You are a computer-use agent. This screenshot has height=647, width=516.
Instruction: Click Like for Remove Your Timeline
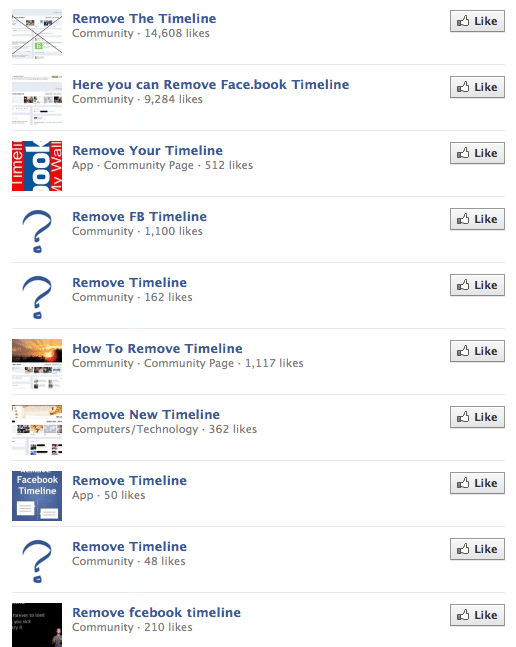coord(477,153)
